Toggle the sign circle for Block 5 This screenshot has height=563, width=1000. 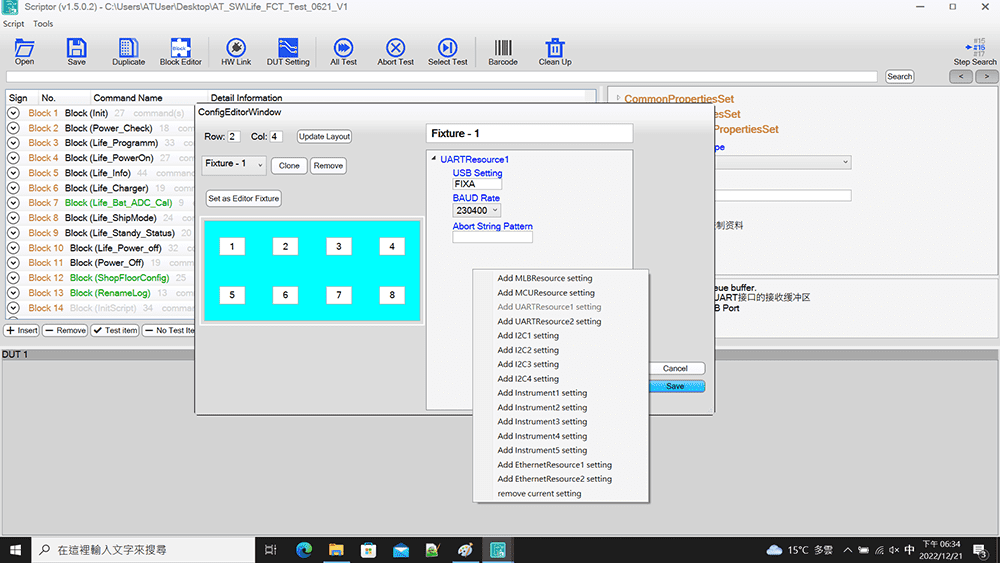click(13, 173)
